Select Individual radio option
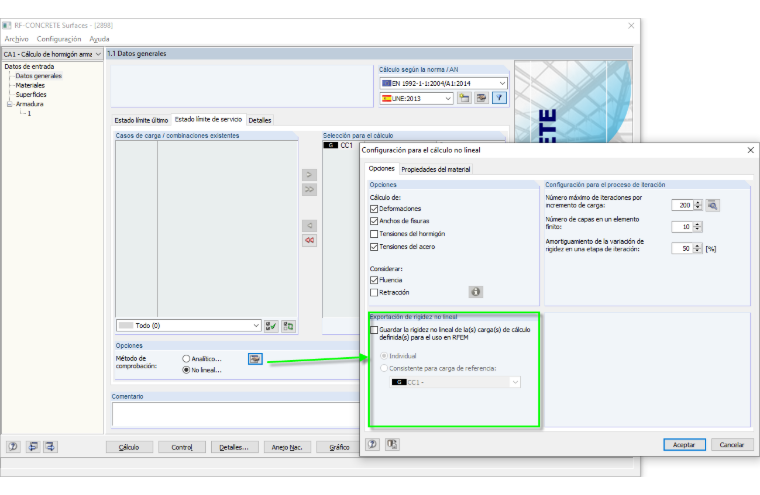This screenshot has width=760, height=495. coord(383,356)
